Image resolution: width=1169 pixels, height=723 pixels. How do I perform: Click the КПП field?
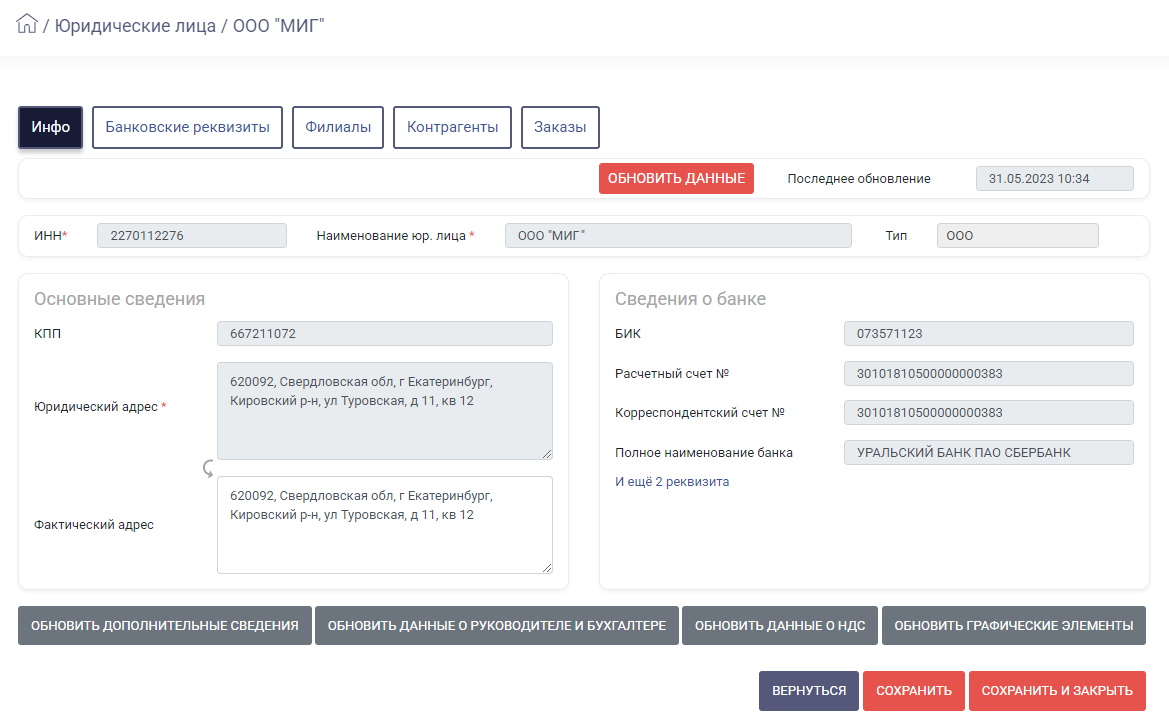(x=385, y=333)
